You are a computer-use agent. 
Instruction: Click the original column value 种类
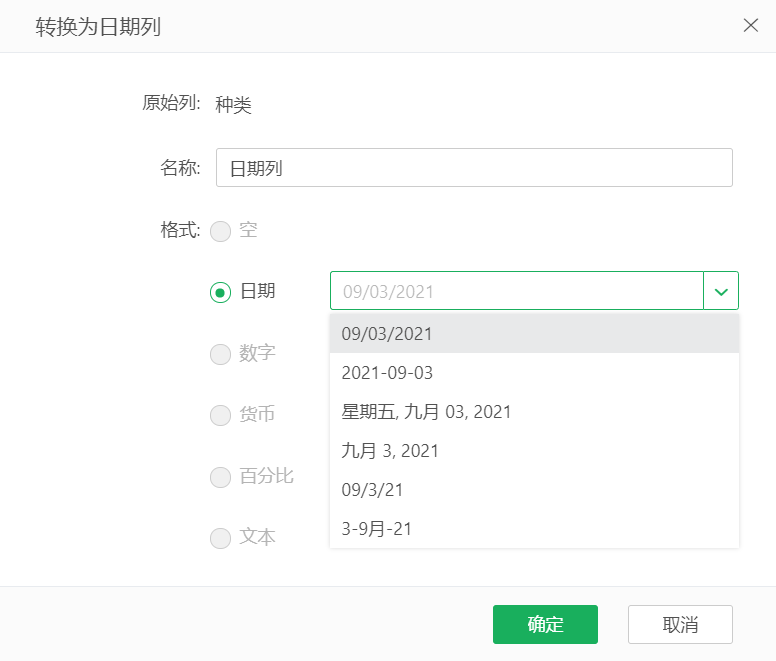pyautogui.click(x=233, y=104)
